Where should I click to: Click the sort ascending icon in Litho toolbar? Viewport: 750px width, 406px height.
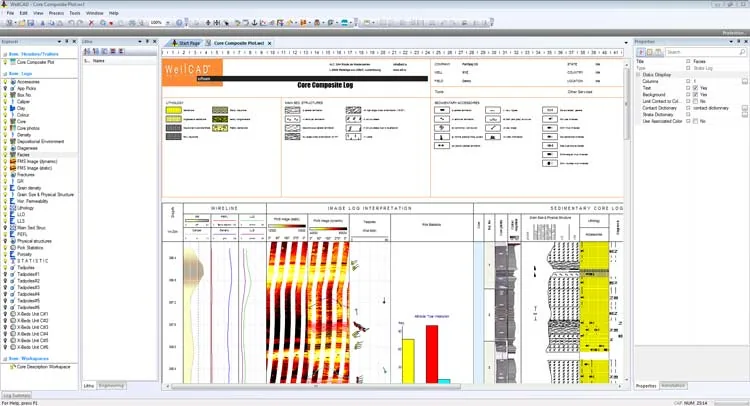coord(87,51)
